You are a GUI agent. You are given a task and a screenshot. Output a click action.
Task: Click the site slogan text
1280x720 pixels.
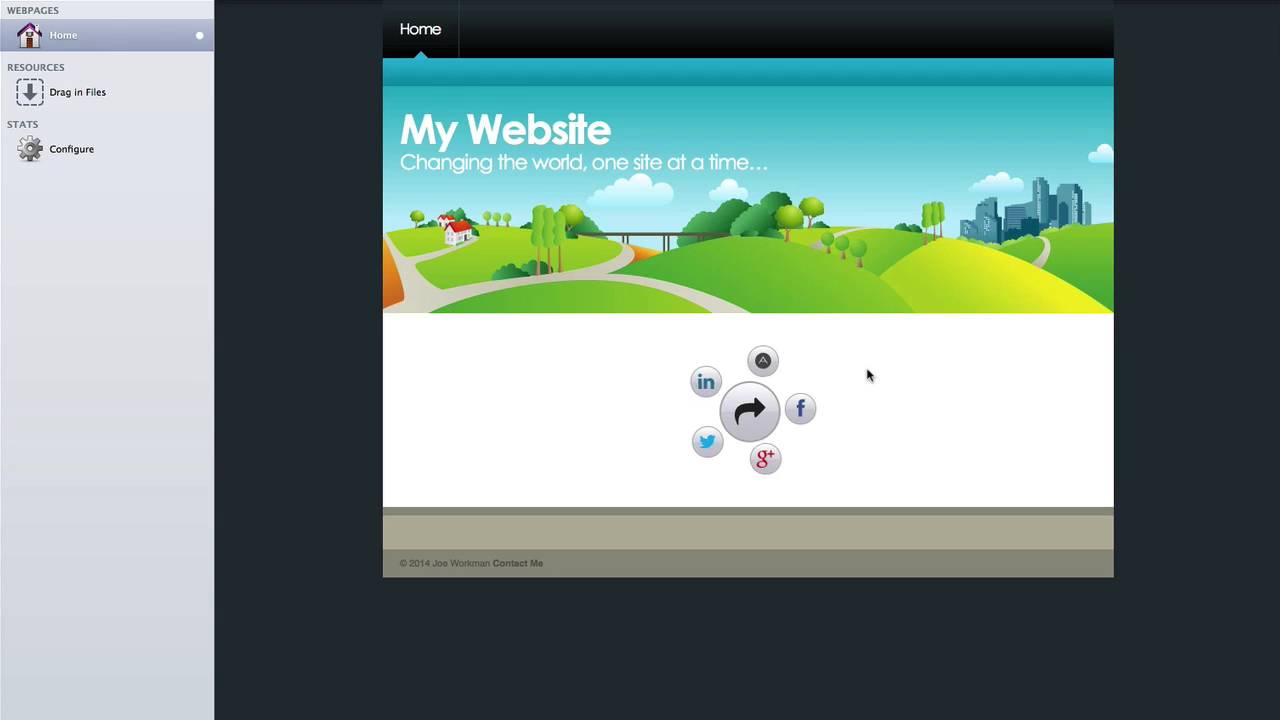point(584,162)
